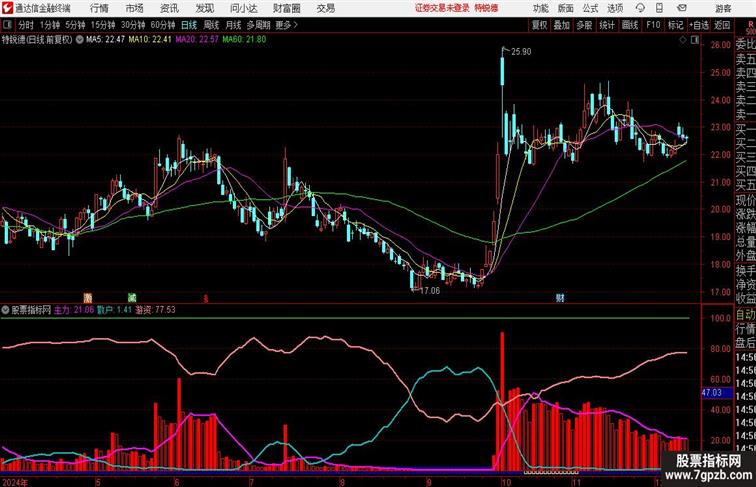Click the red marker icon near June

click(206, 298)
